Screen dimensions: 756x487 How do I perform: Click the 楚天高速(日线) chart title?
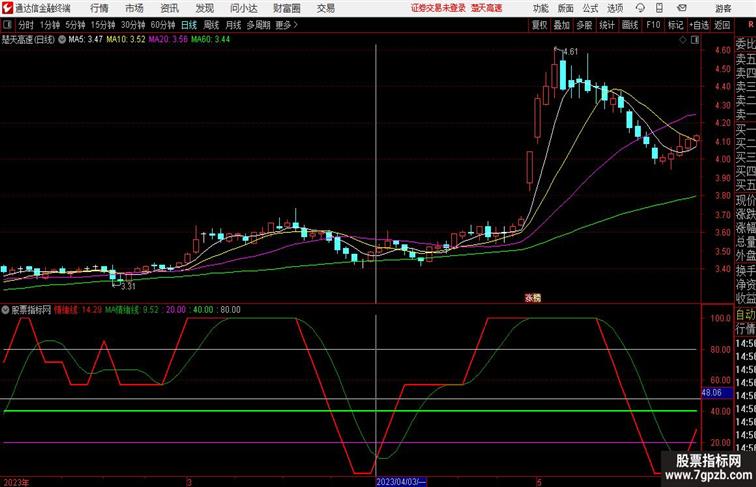28,40
